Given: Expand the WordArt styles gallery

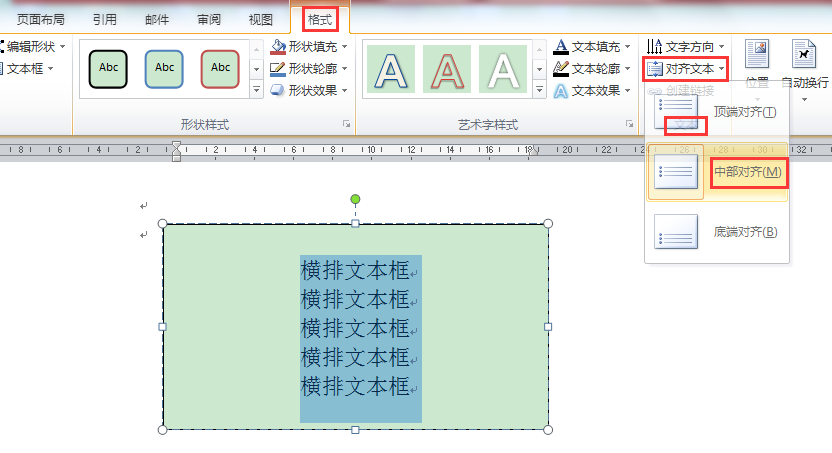Looking at the screenshot, I should pos(540,90).
